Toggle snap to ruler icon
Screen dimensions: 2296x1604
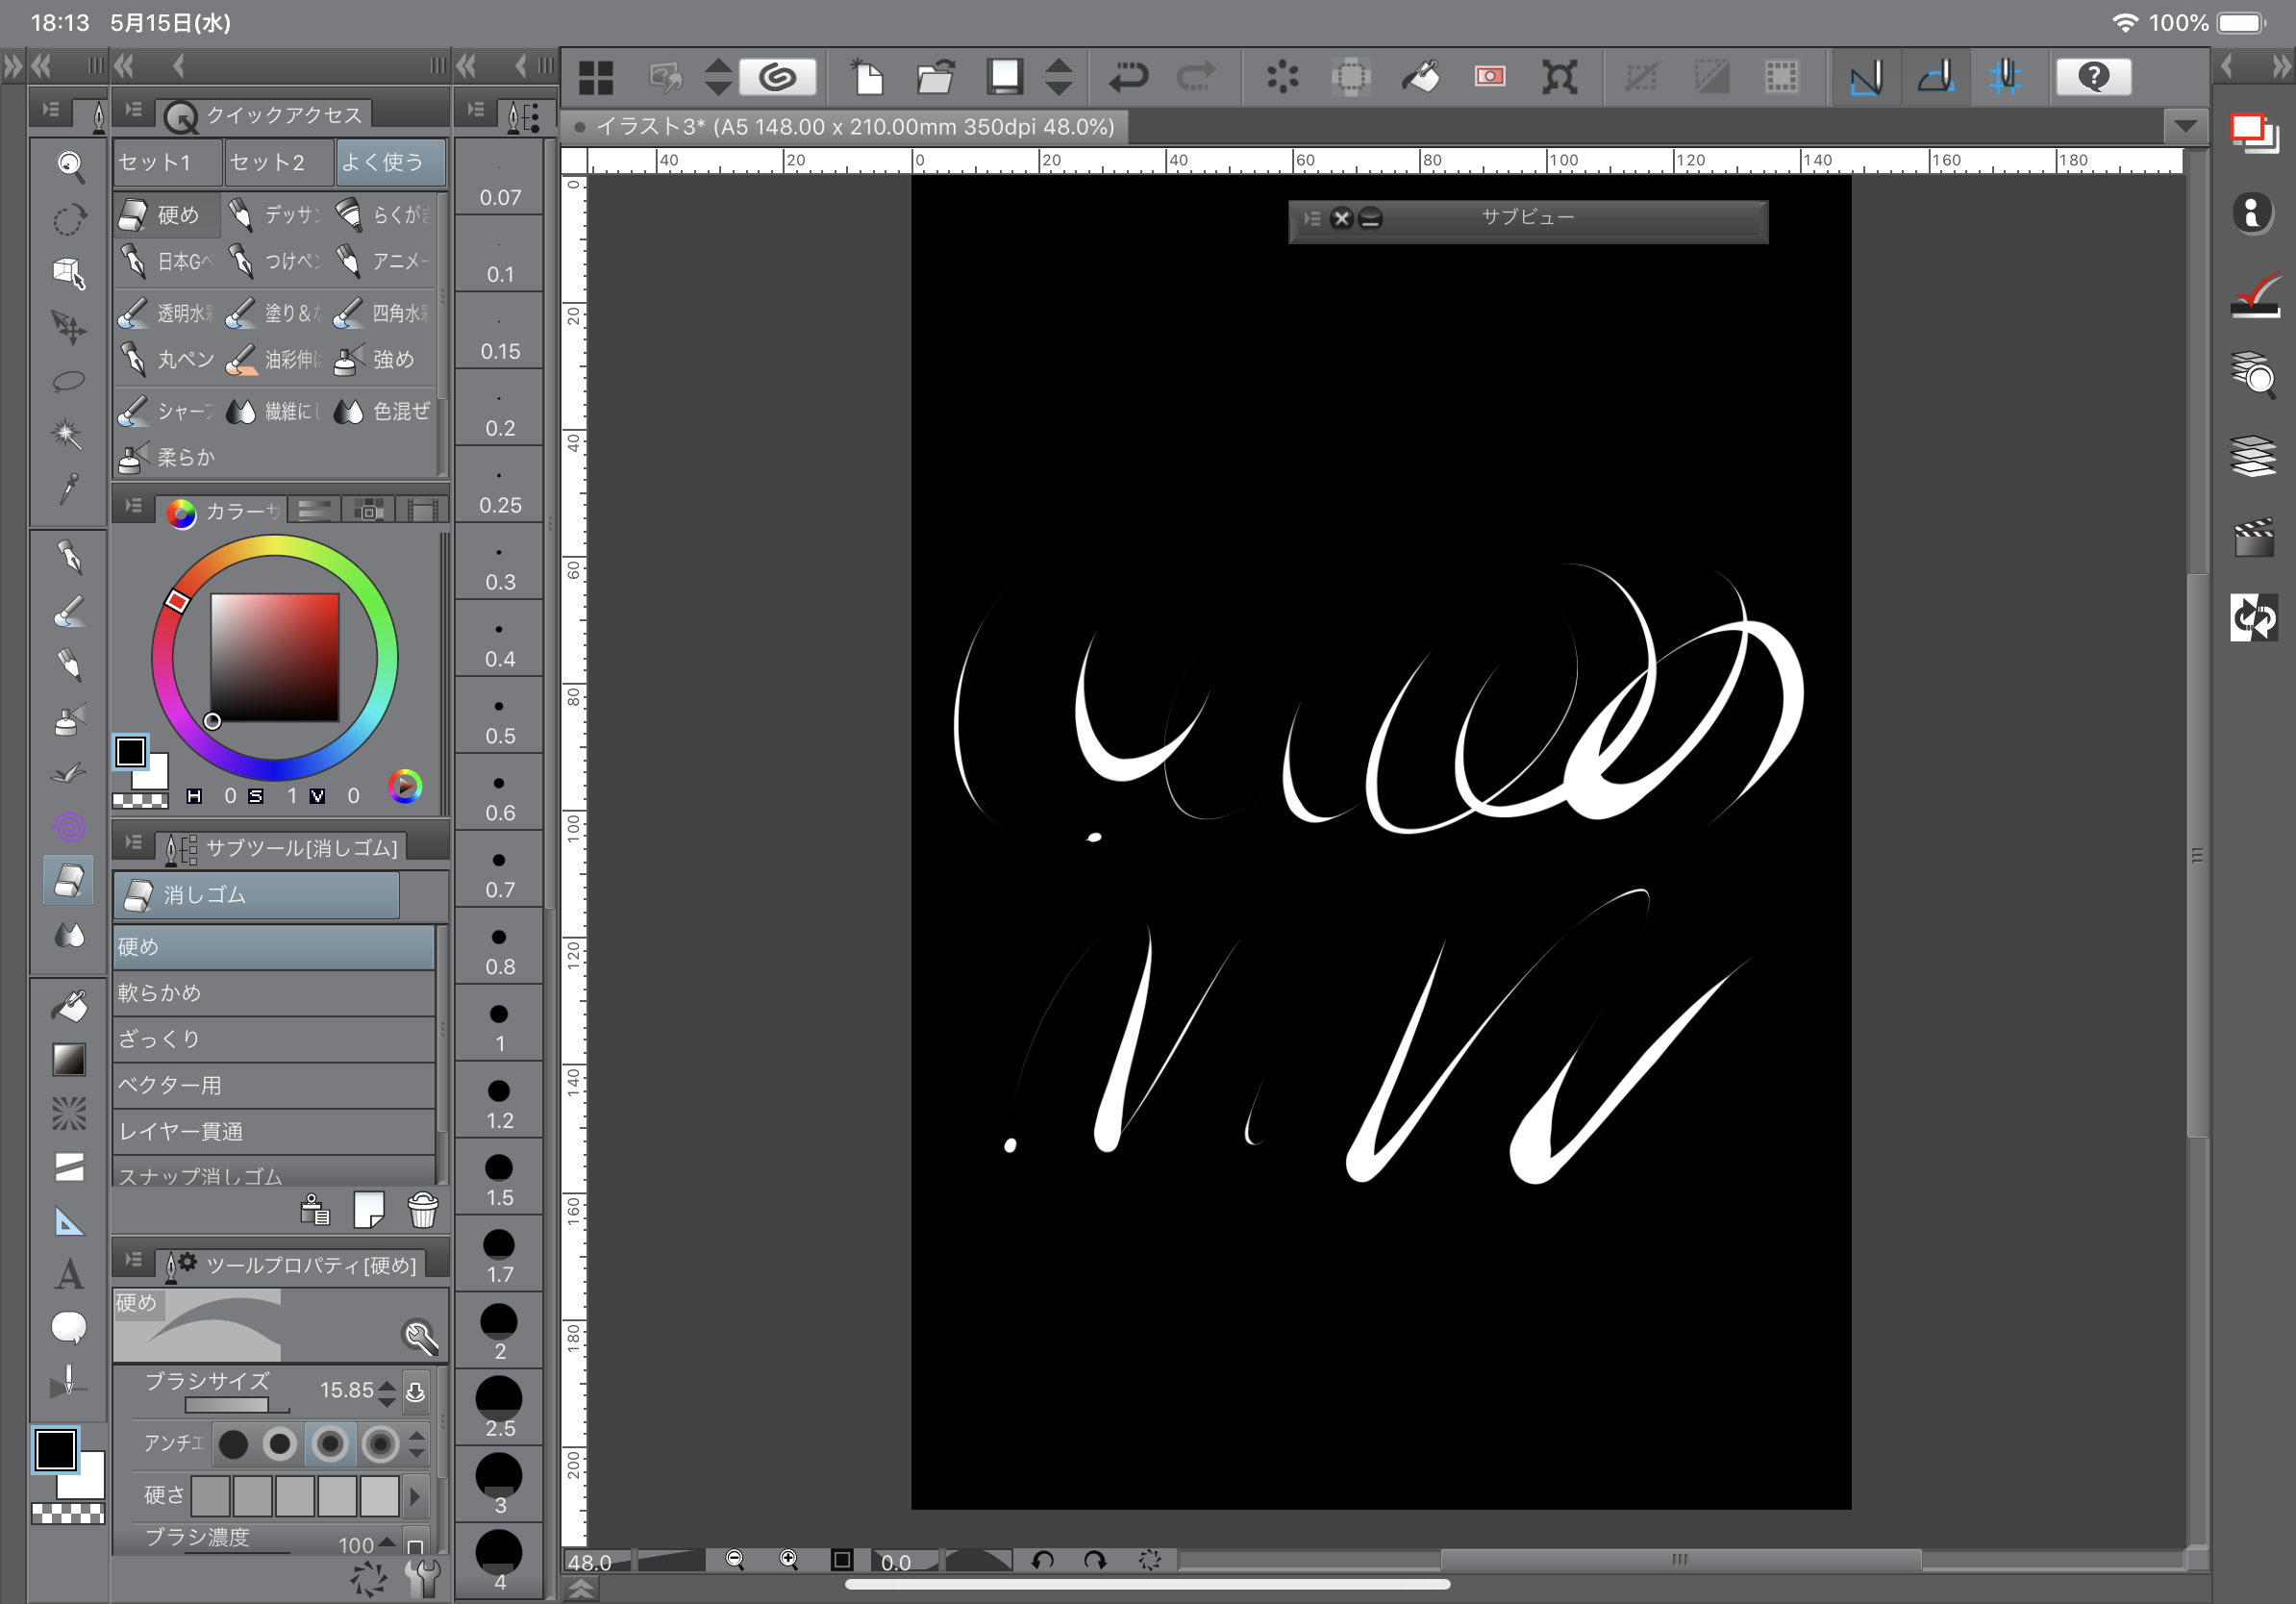coord(1865,77)
